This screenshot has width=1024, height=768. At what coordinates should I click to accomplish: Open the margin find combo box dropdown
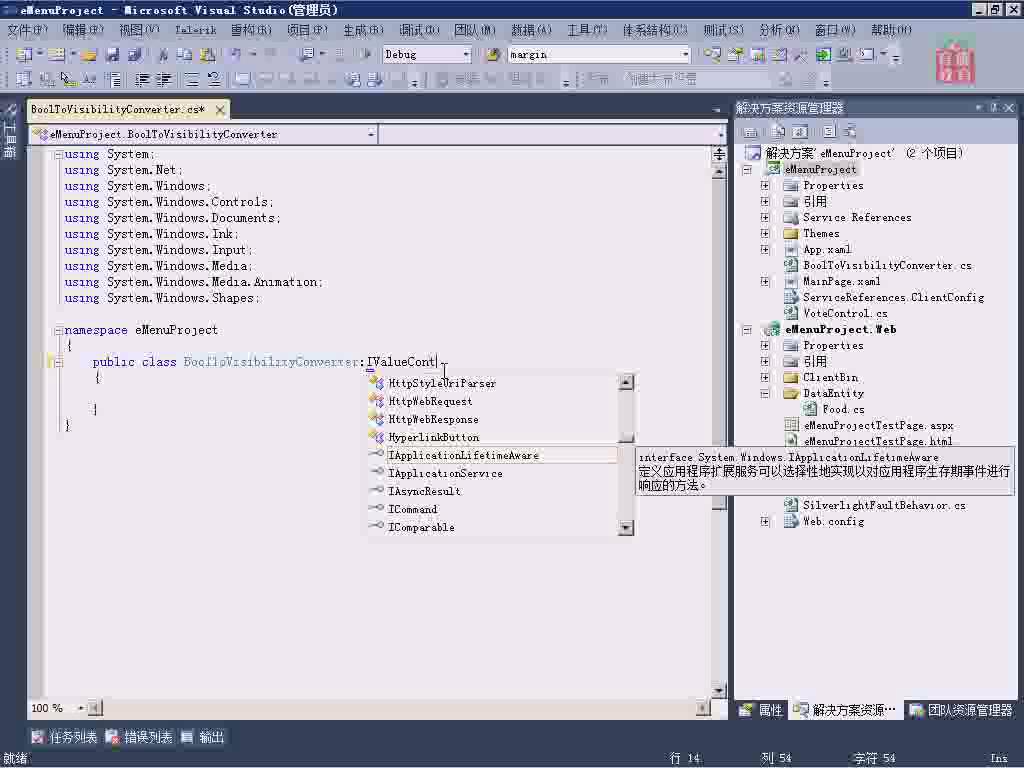(x=685, y=55)
